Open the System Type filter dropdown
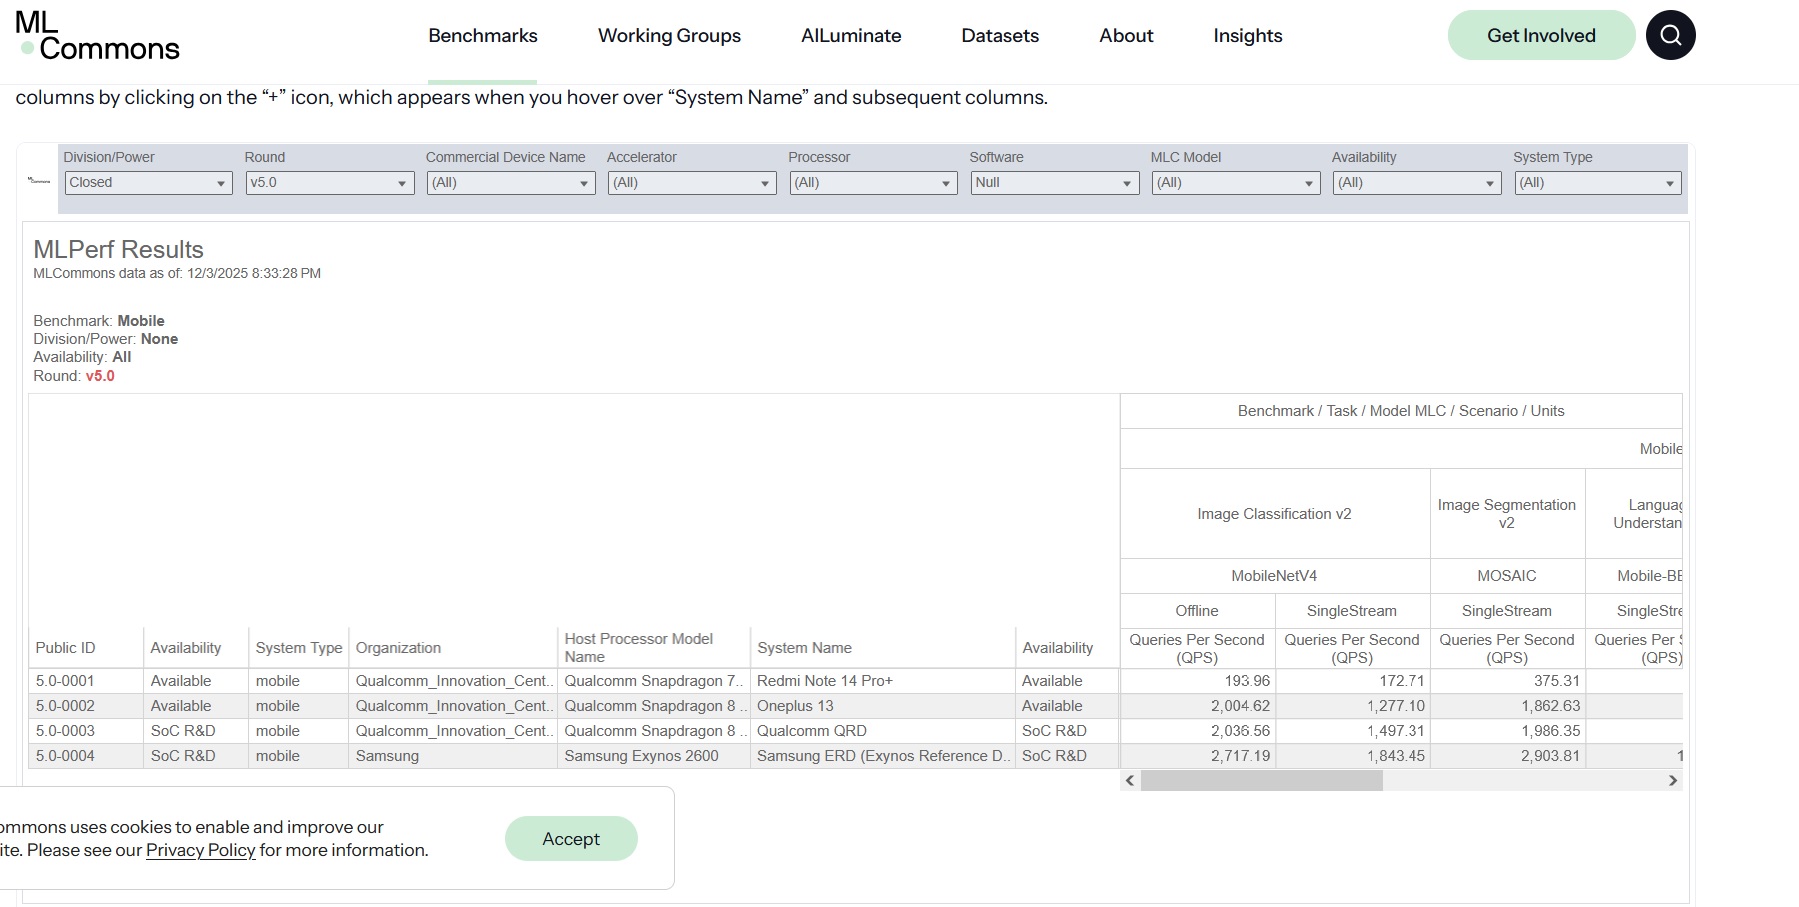This screenshot has height=907, width=1799. (x=1597, y=183)
